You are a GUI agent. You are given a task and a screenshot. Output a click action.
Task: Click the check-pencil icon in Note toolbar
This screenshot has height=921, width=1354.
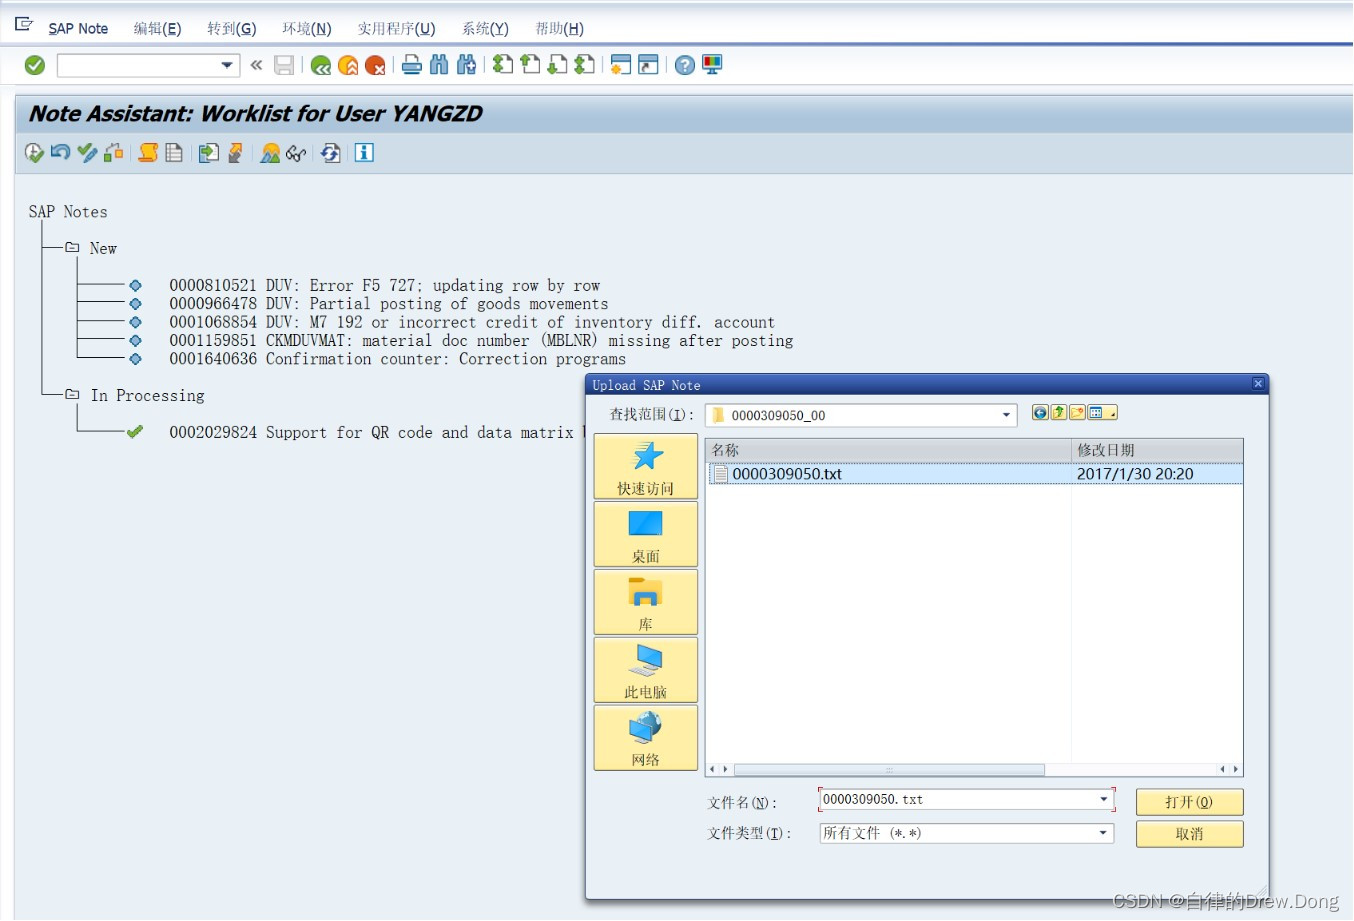(x=87, y=153)
